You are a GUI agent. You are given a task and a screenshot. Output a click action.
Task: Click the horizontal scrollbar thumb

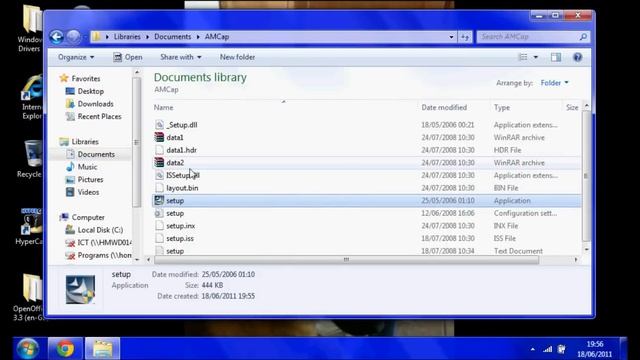[346, 260]
